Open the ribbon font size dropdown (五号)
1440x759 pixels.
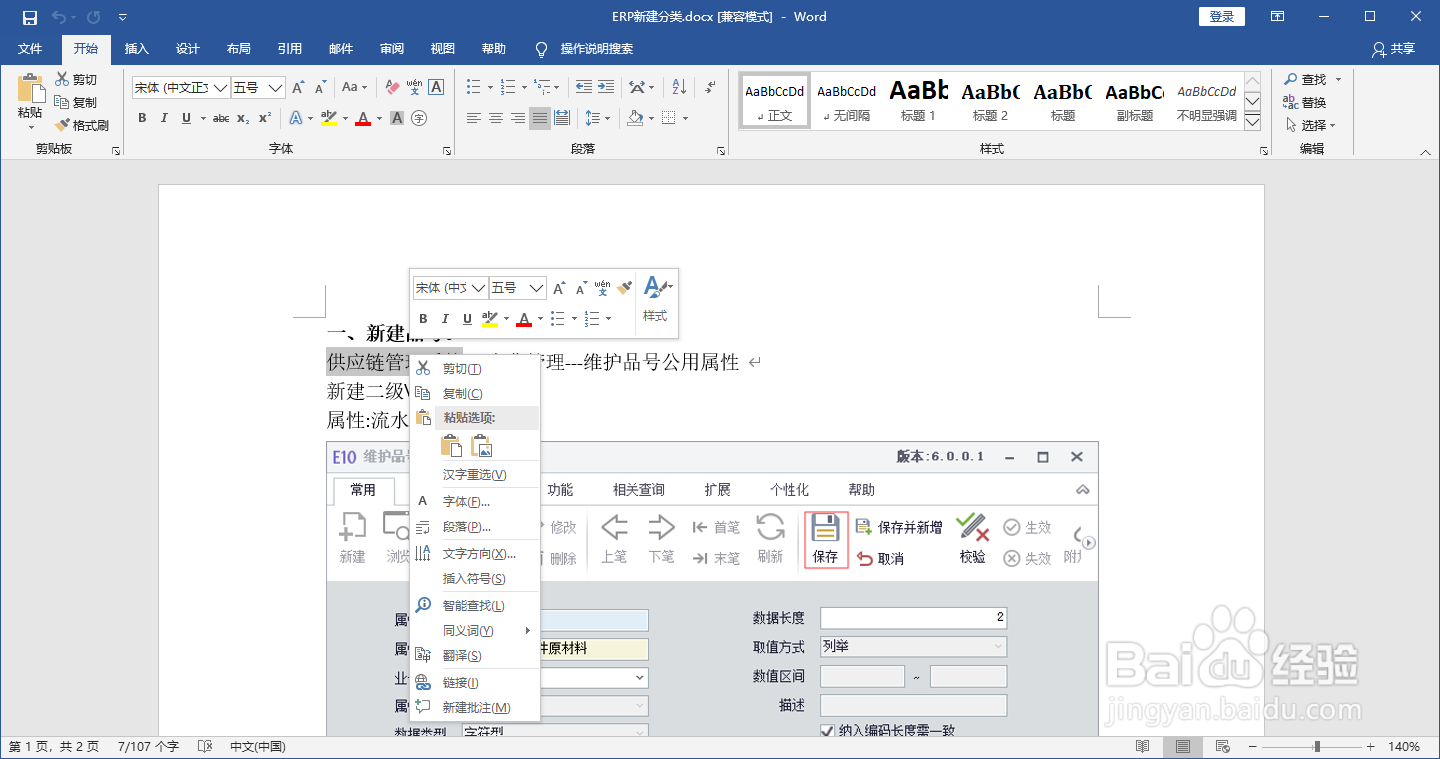point(276,88)
